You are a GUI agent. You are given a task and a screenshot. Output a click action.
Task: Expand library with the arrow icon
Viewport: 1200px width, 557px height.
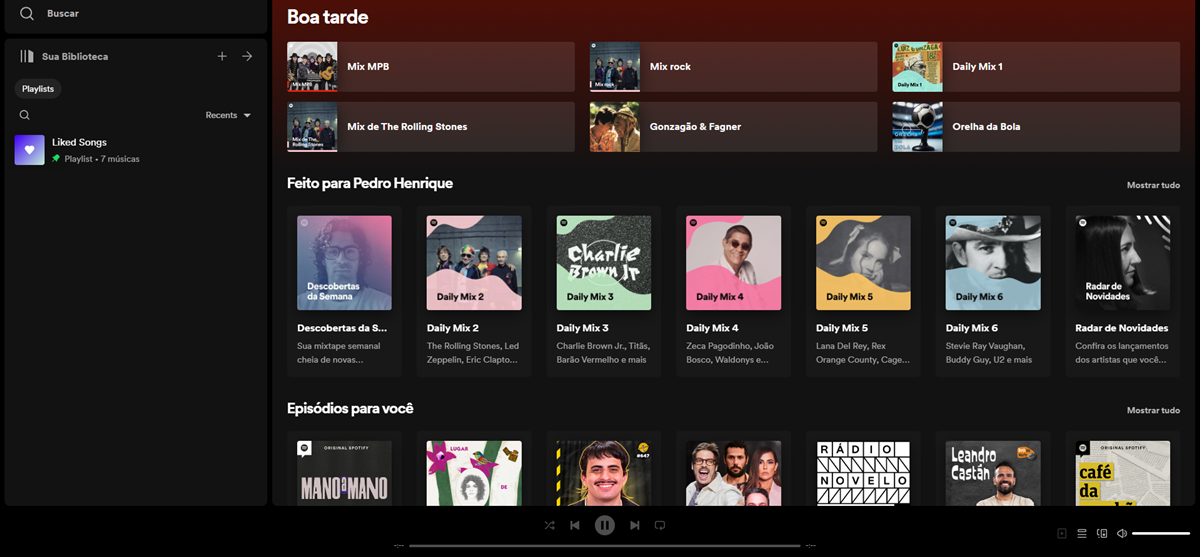click(247, 56)
